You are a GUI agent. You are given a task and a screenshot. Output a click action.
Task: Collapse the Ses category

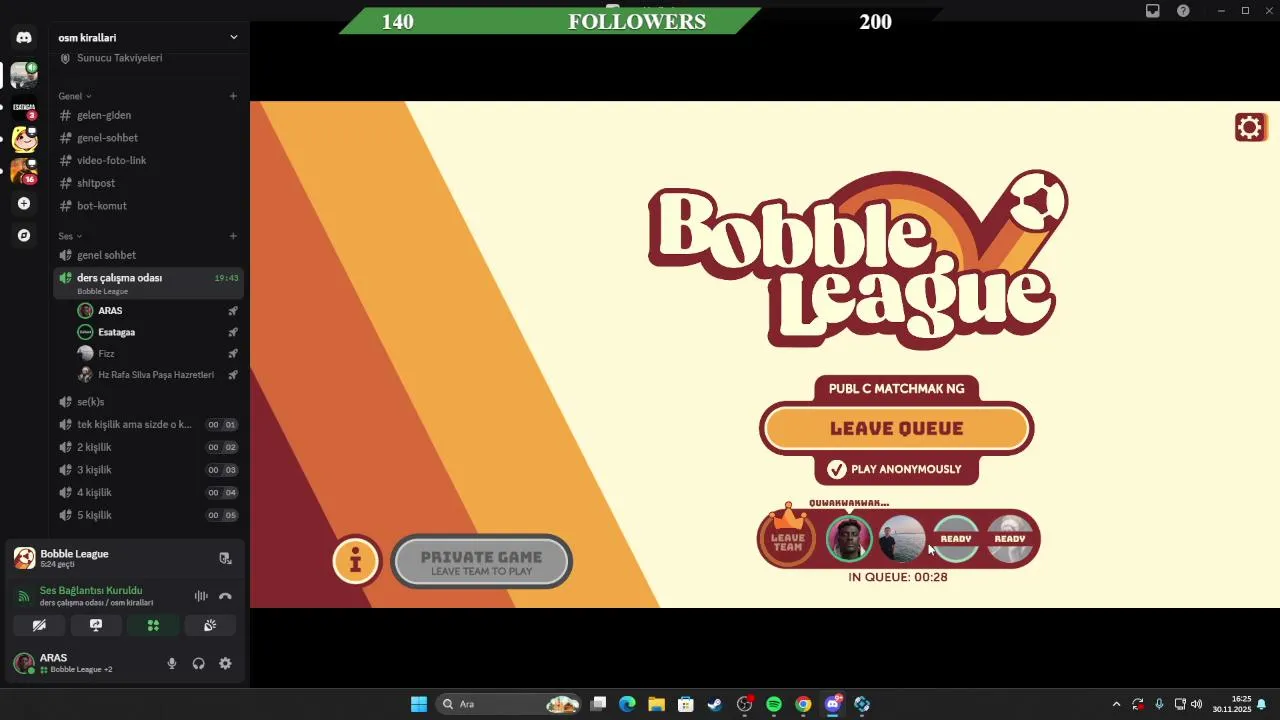70,236
